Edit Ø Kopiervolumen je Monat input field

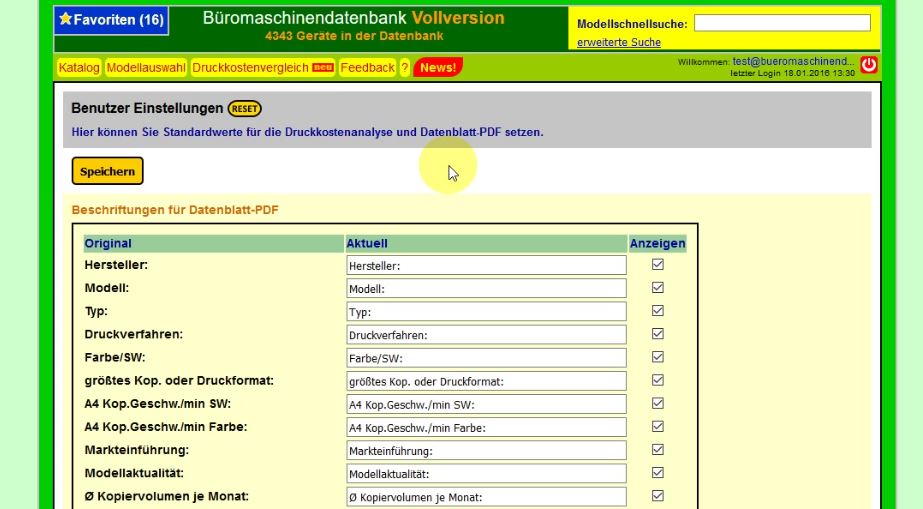coord(486,497)
